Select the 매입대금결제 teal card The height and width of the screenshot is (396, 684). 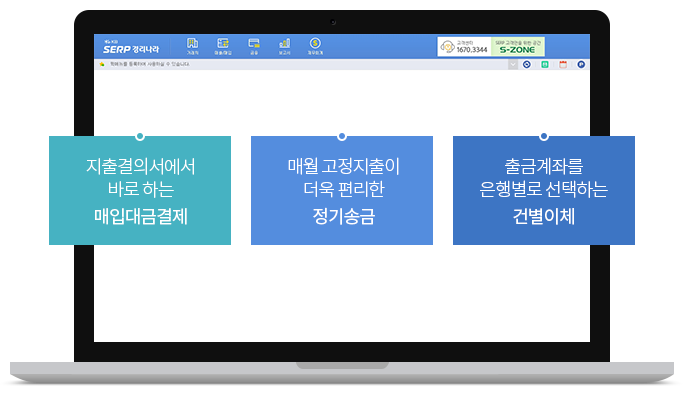(140, 190)
